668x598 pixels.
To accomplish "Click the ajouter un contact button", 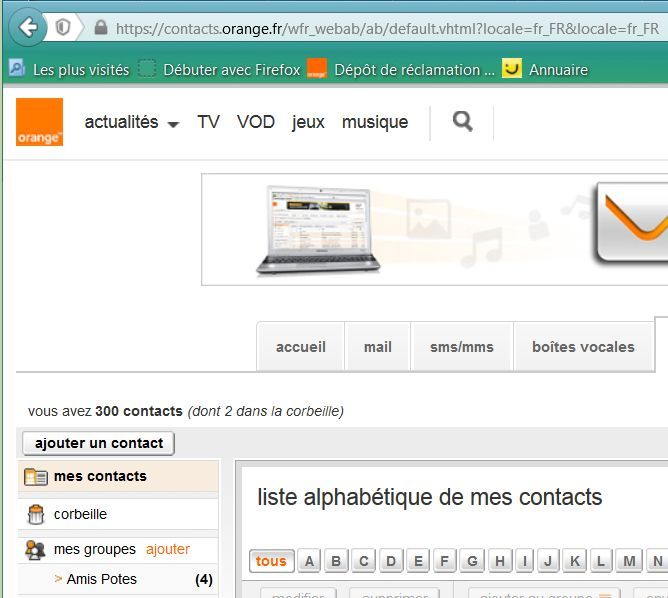I will point(98,443).
